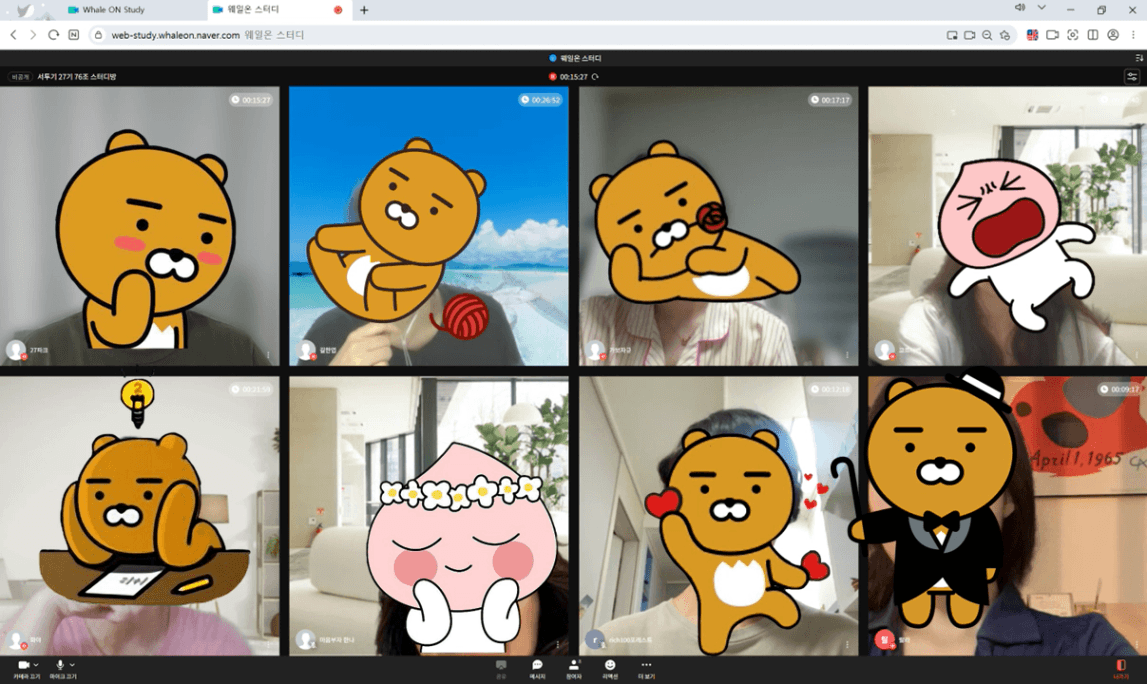Open the emoji reactions menu
This screenshot has width=1147, height=684.
[609, 668]
